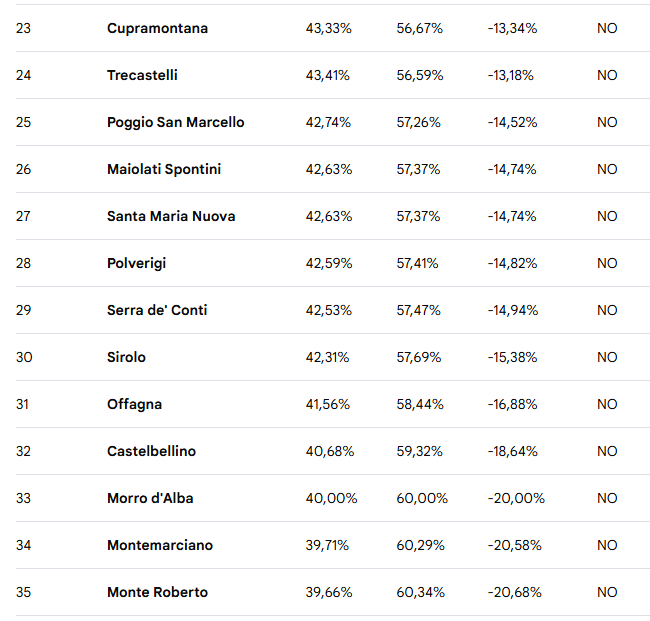Click the Offagna municipality name
650x621 pixels.
click(x=134, y=404)
